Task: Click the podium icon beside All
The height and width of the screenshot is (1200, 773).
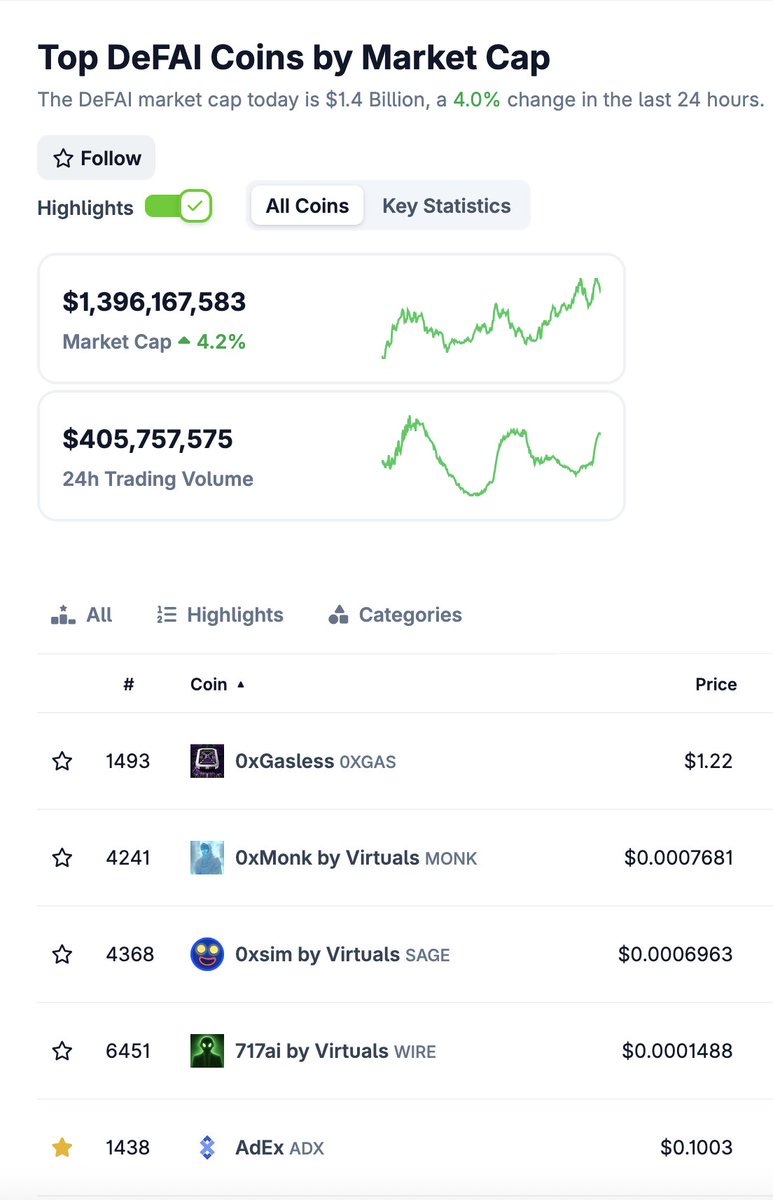Action: [63, 615]
